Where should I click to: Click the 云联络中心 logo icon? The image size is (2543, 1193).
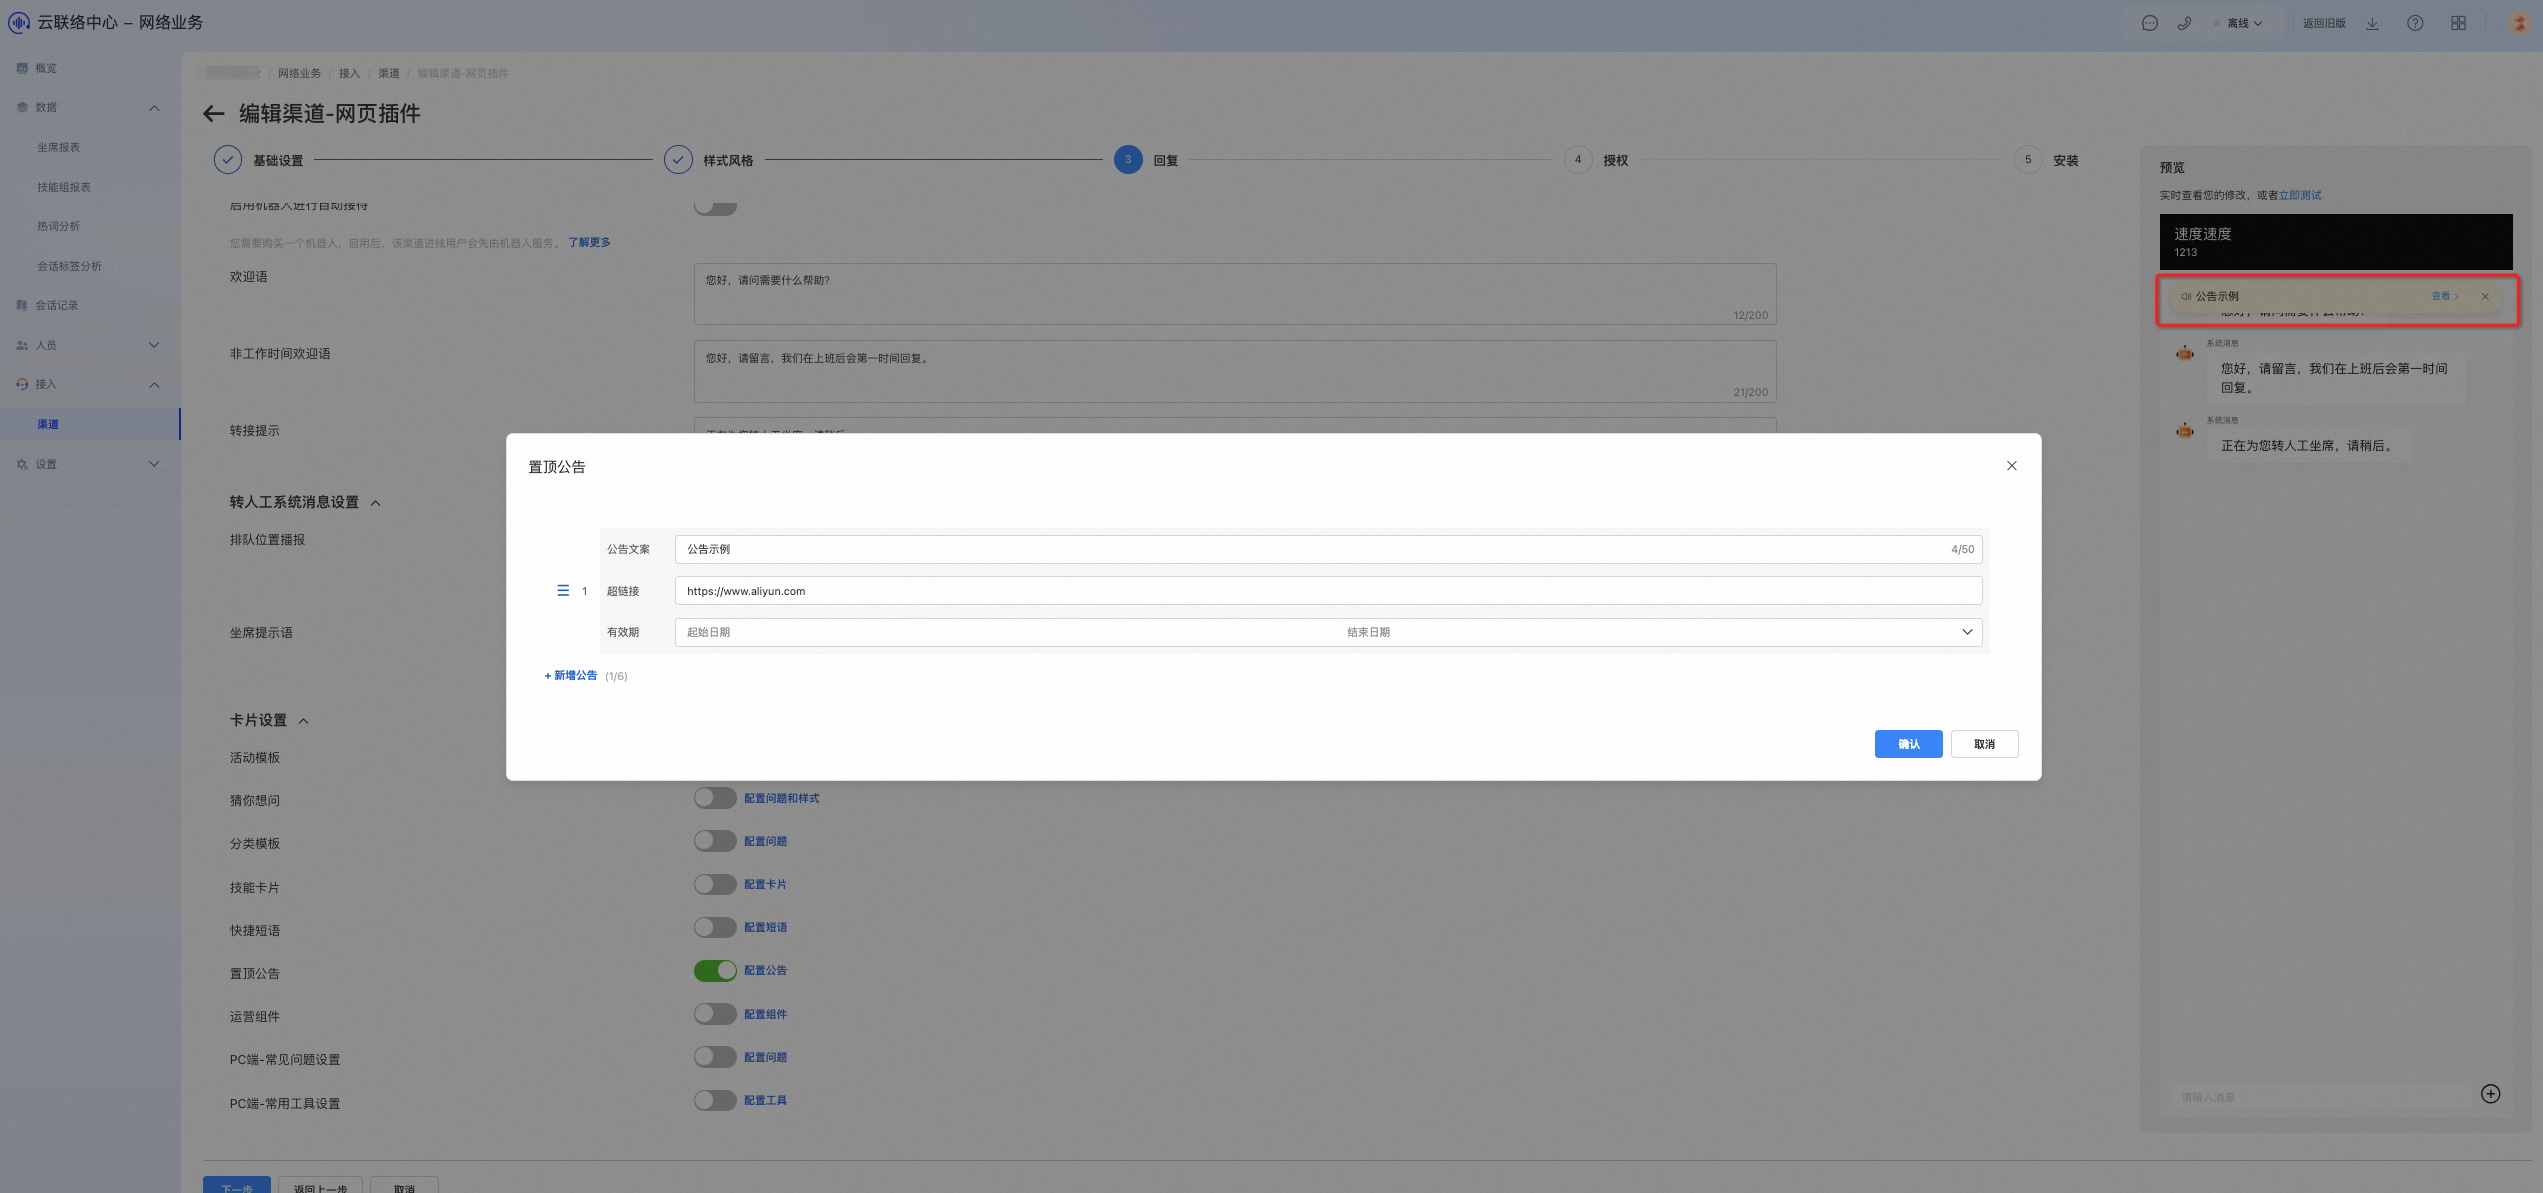(19, 22)
